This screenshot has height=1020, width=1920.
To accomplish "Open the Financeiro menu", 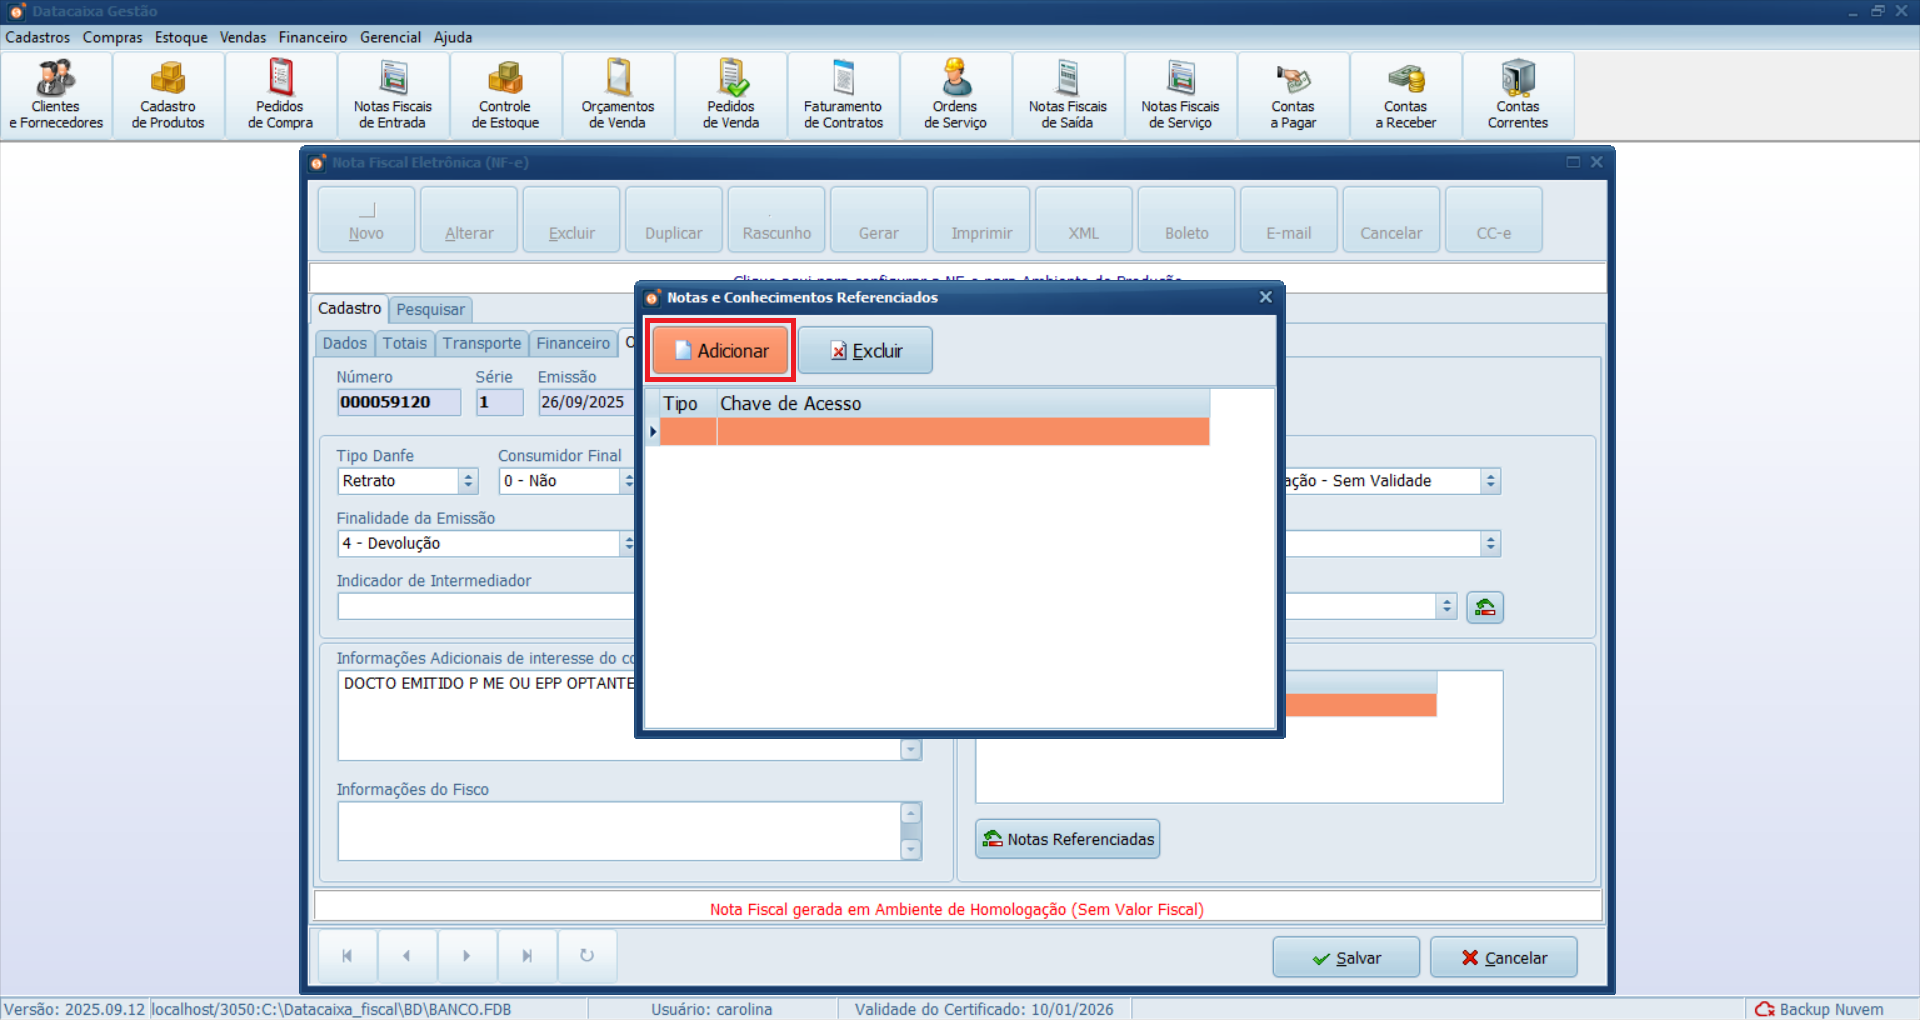I will click(313, 37).
